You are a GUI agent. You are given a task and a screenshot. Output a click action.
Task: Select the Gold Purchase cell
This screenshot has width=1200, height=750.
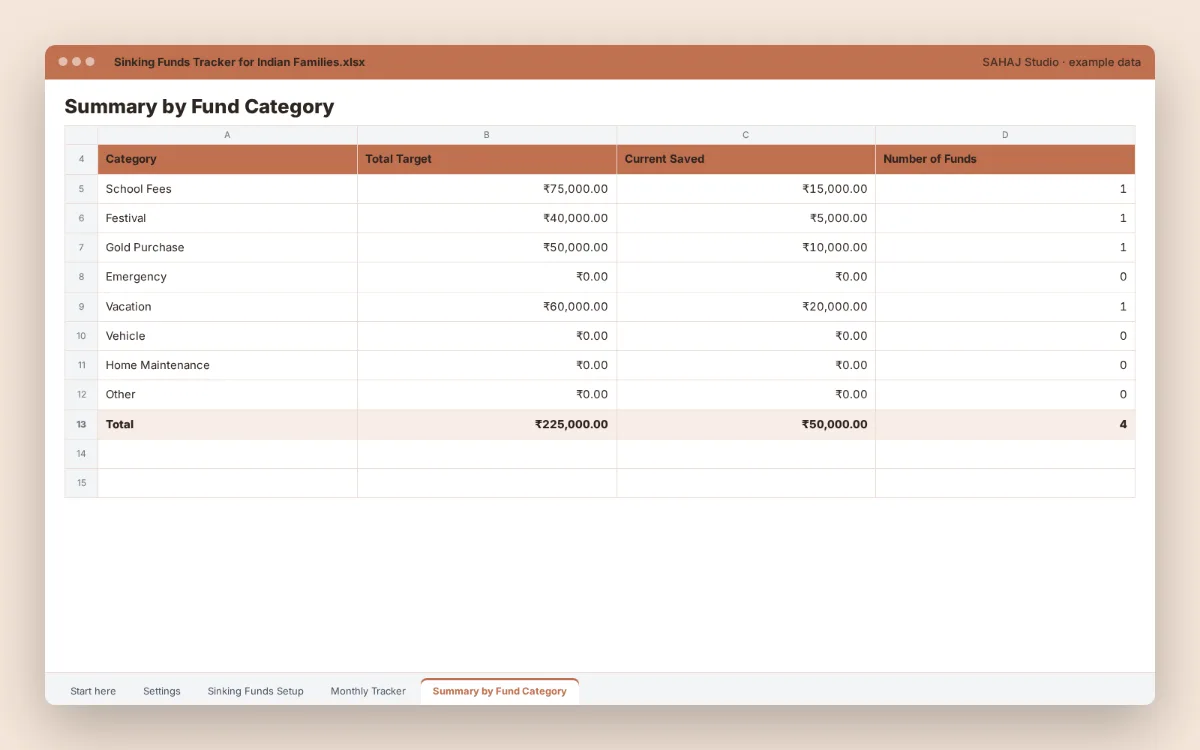tap(227, 247)
